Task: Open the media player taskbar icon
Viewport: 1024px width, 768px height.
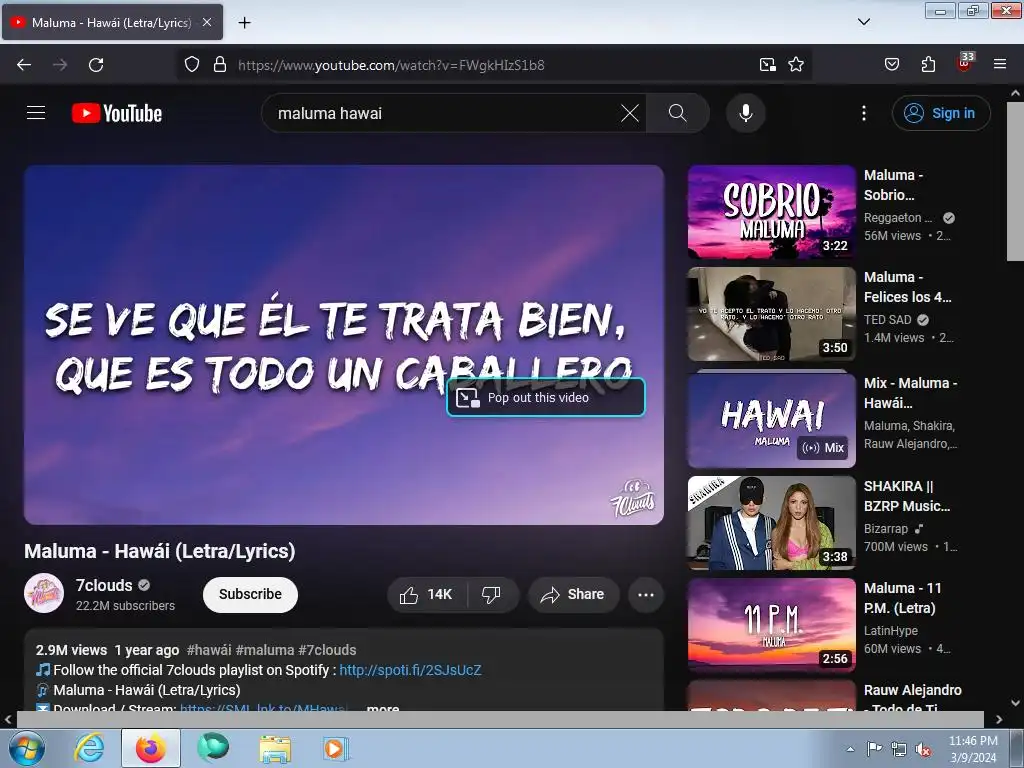Action: point(336,748)
